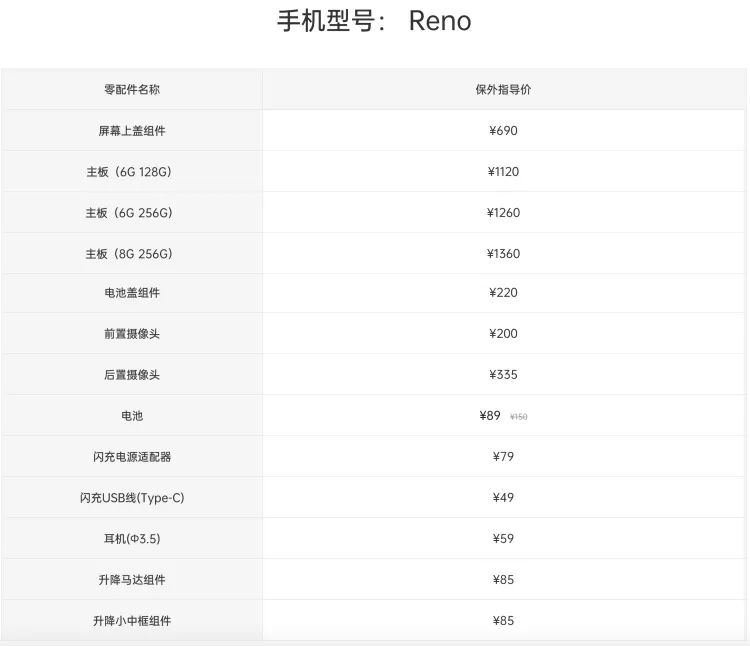This screenshot has width=750, height=646.
Task: Click the ¥1120 motherboard price
Action: click(x=503, y=172)
